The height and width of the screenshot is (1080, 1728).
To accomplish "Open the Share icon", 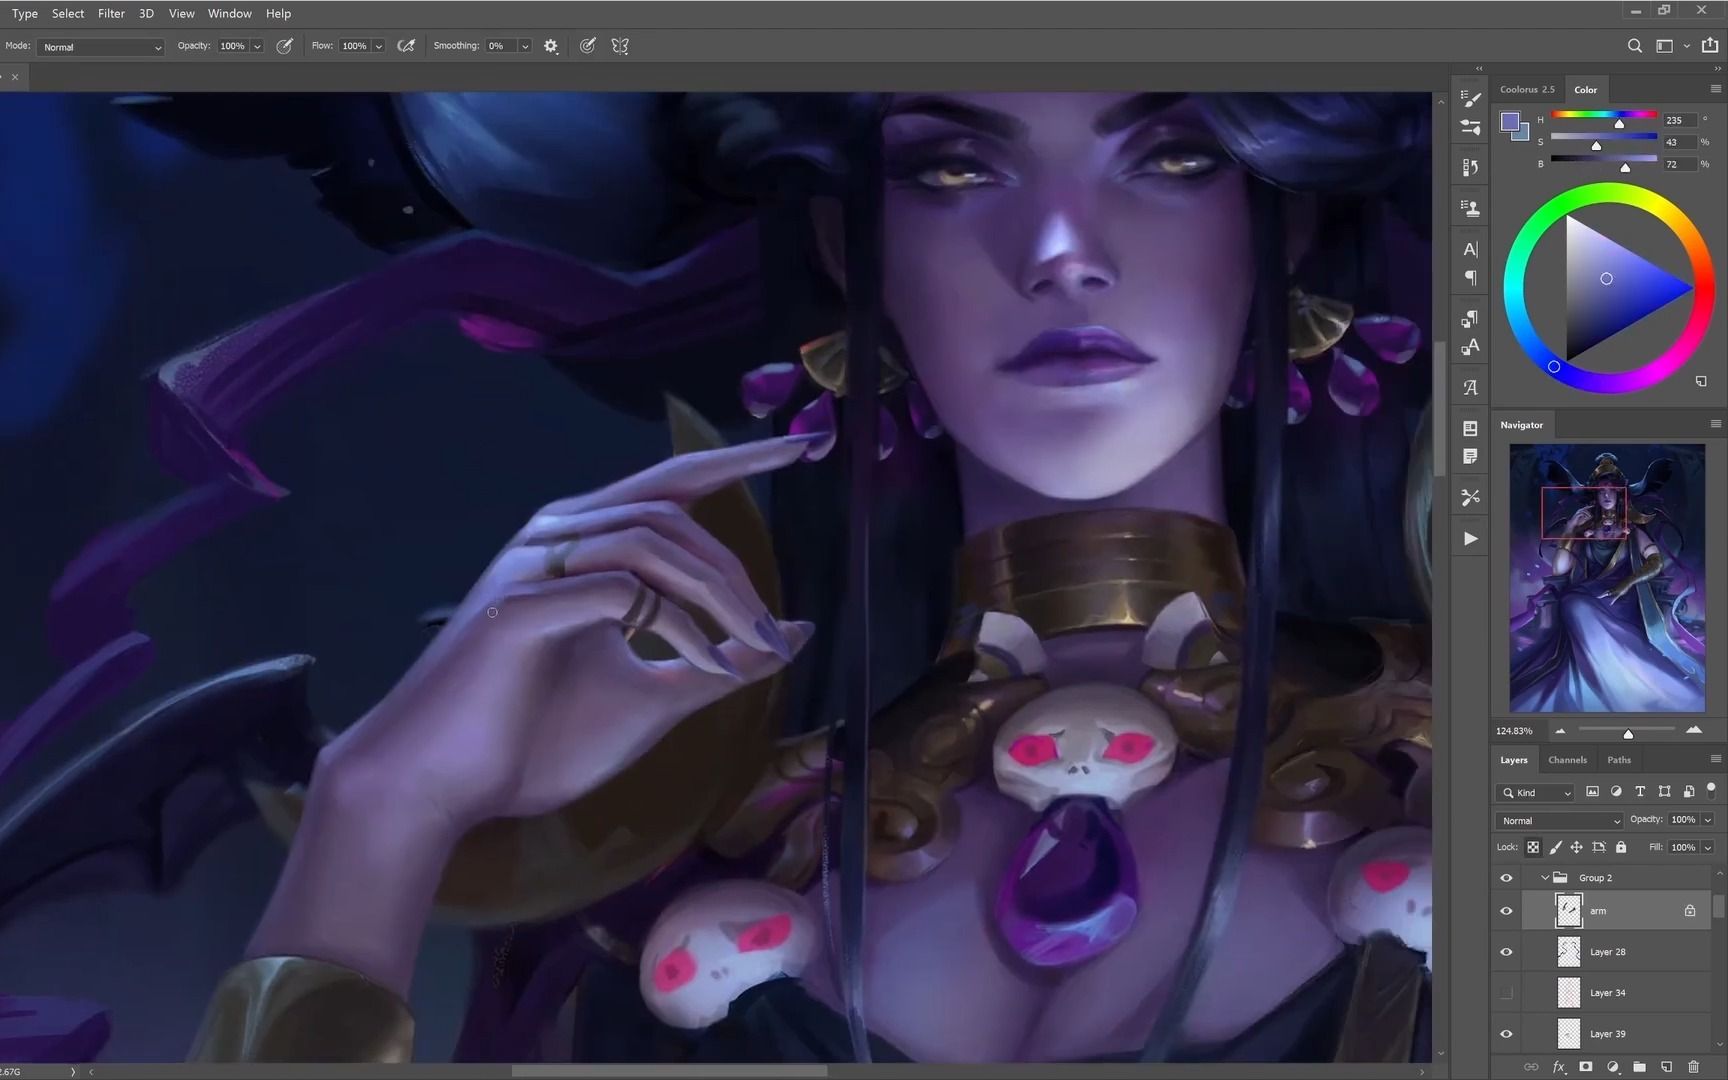I will click(x=1710, y=46).
